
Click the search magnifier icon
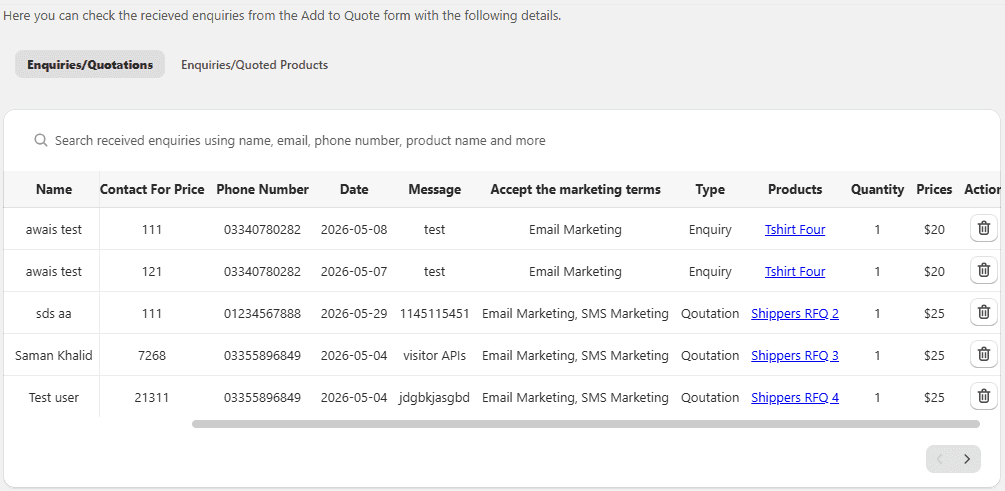(x=41, y=140)
